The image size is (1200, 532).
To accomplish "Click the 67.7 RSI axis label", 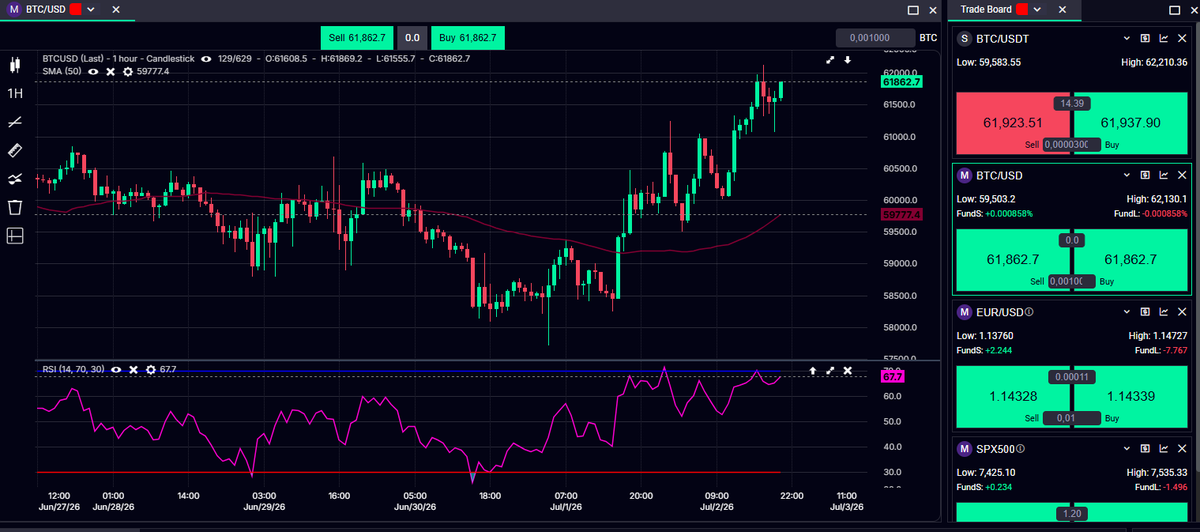I will tap(892, 376).
